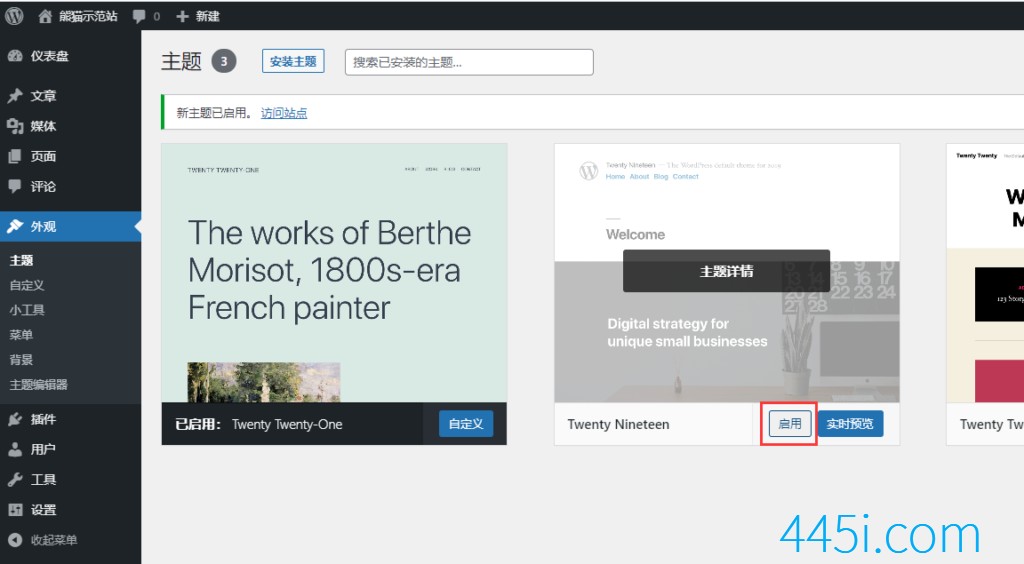Click 实时预览 for Twenty Nineteen

pos(850,424)
